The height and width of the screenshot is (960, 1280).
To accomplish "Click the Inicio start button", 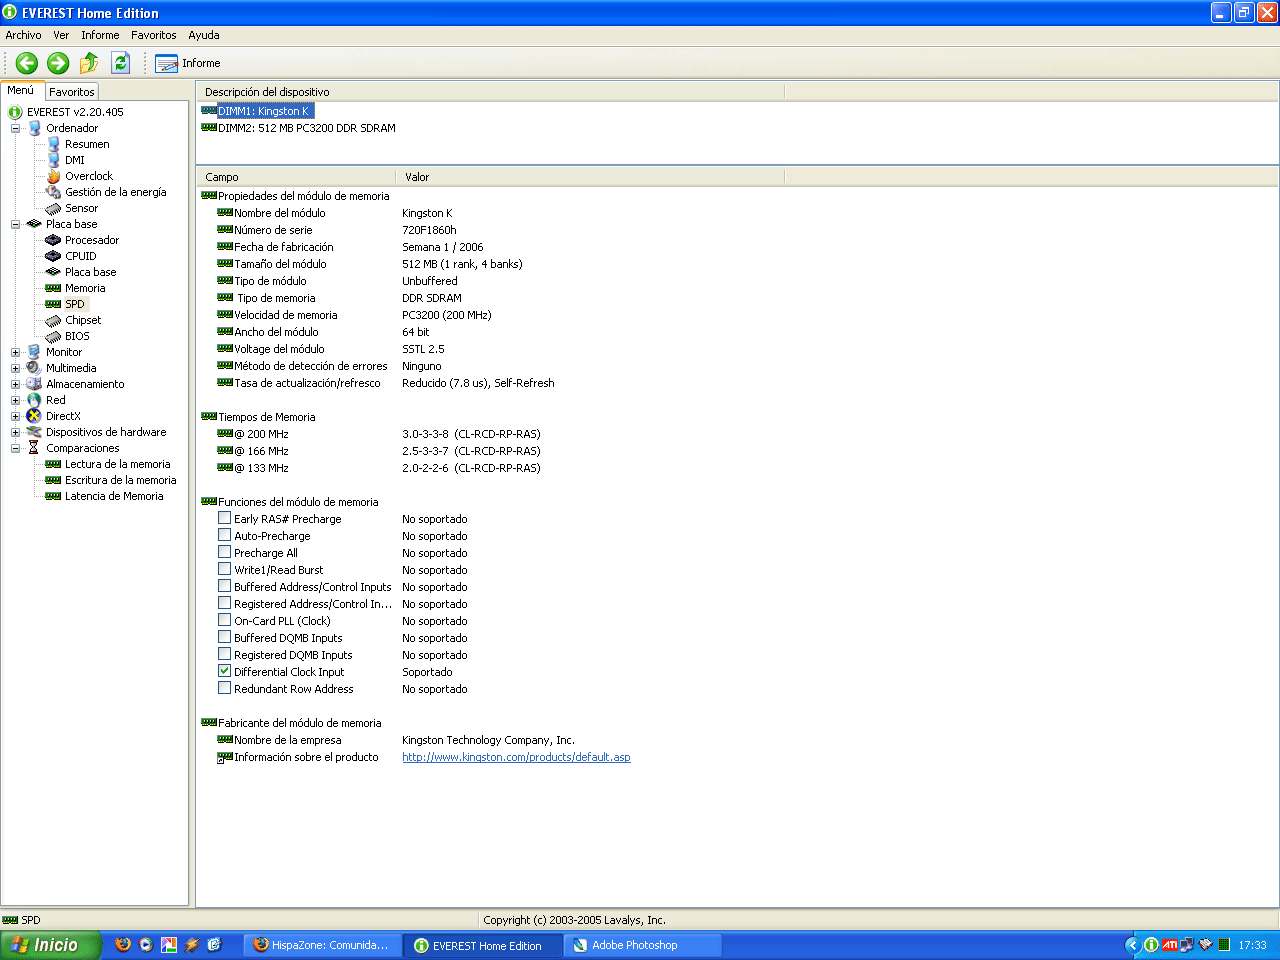I will click(x=50, y=945).
